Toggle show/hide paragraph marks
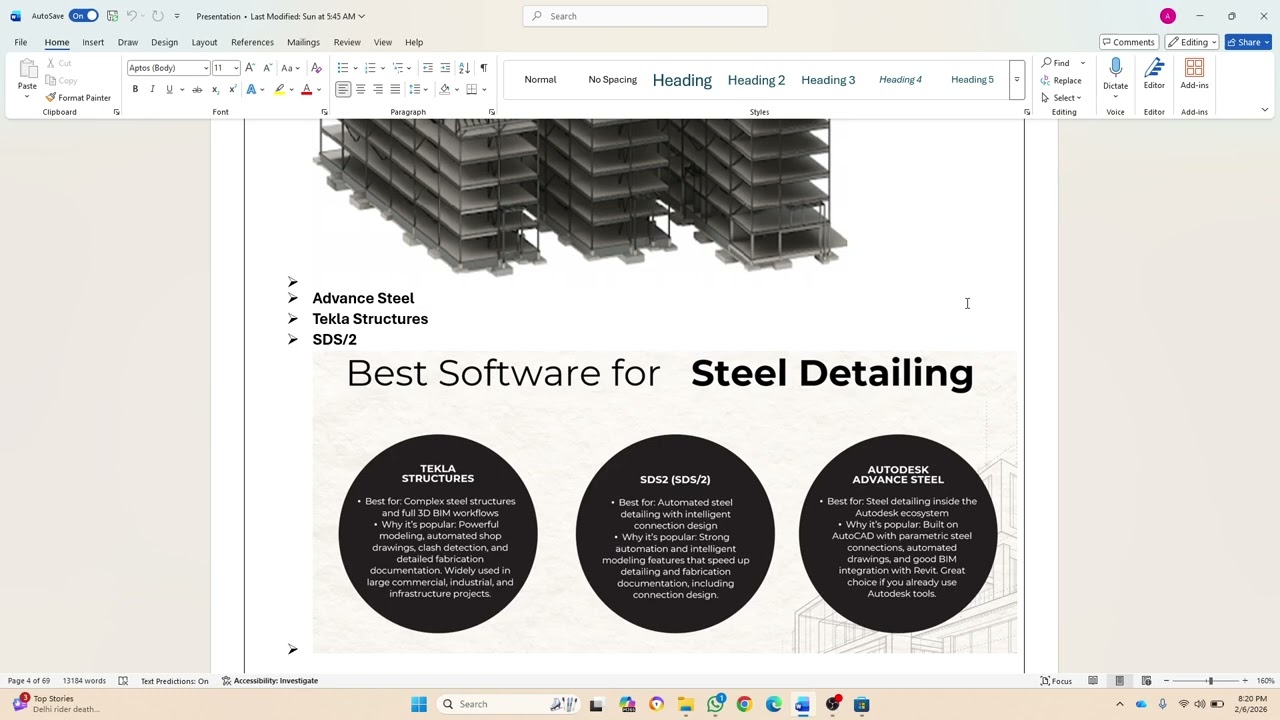The width and height of the screenshot is (1280, 720). [x=483, y=68]
